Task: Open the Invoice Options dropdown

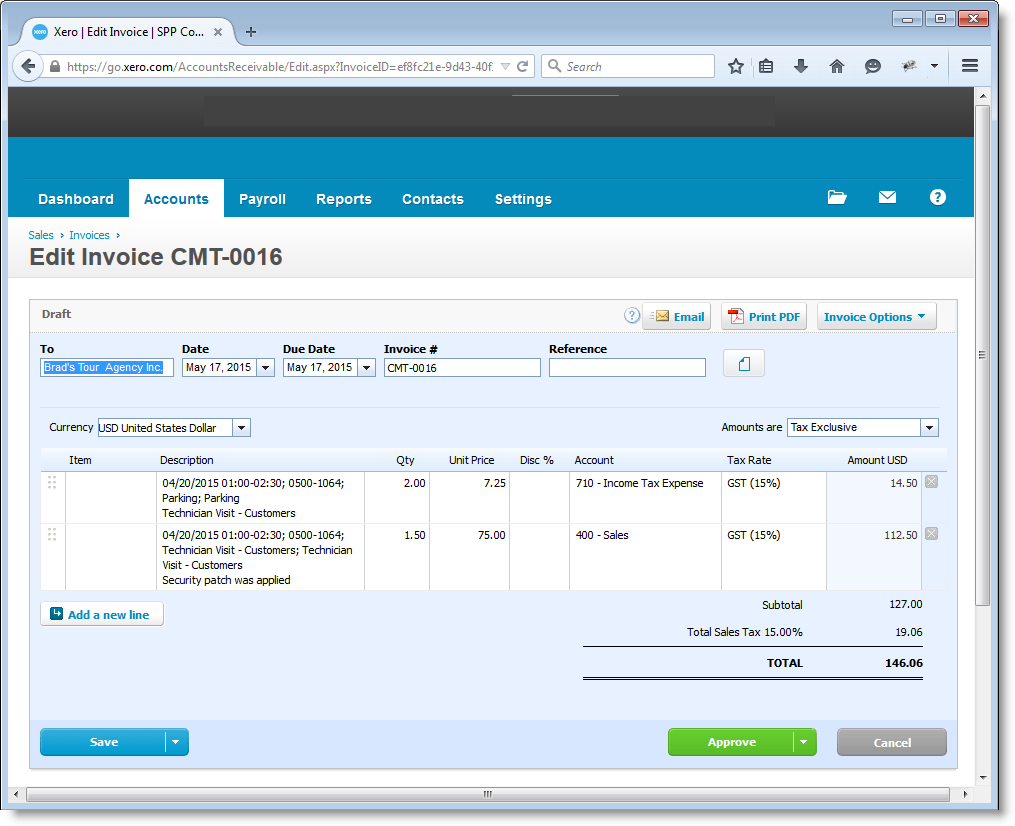Action: [x=876, y=316]
